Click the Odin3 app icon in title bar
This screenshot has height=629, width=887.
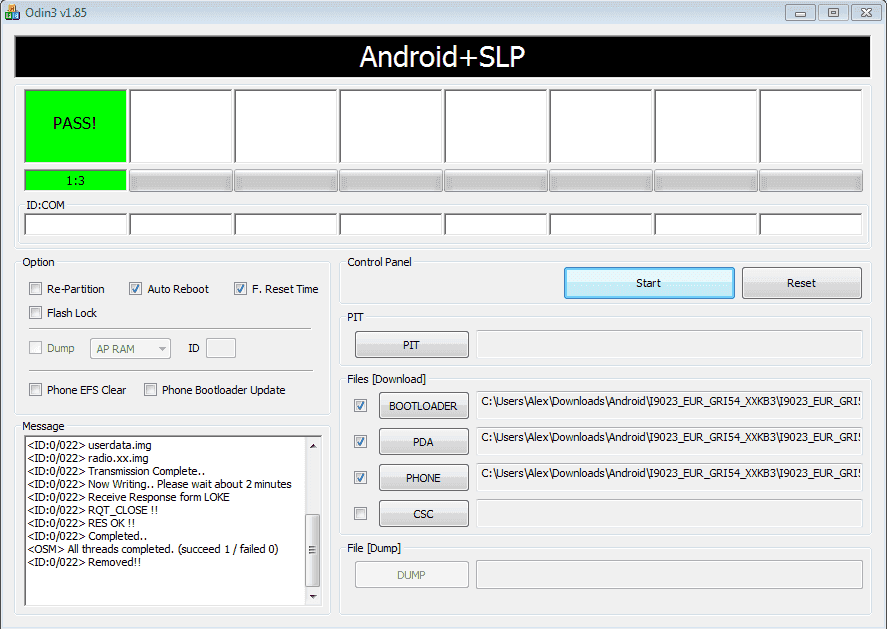12,12
